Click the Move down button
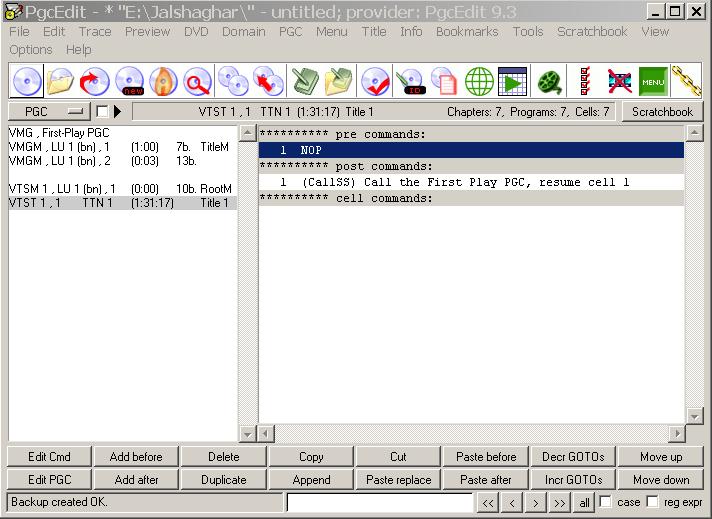 point(661,479)
